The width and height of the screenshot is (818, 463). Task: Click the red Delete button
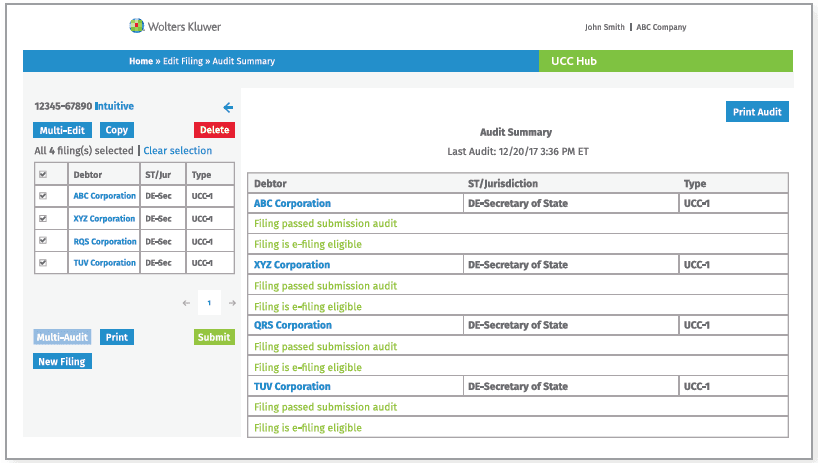pyautogui.click(x=214, y=130)
